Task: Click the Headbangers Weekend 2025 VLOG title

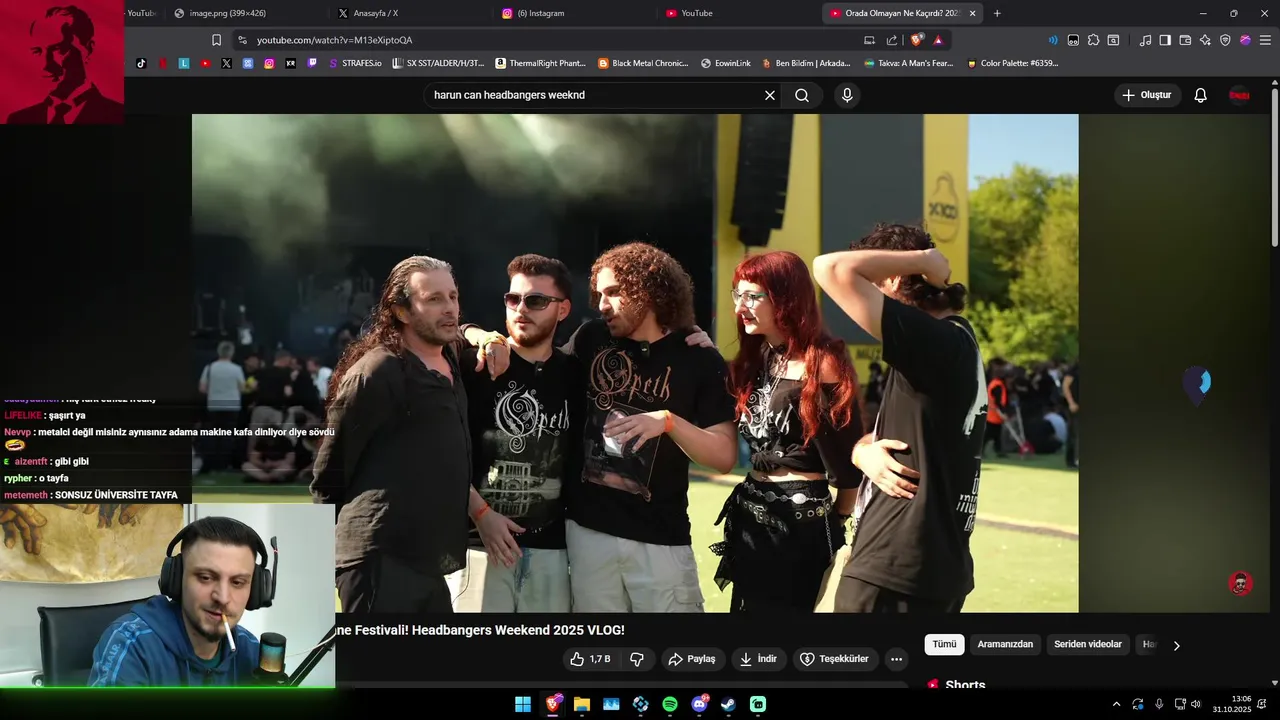Action: [480, 630]
